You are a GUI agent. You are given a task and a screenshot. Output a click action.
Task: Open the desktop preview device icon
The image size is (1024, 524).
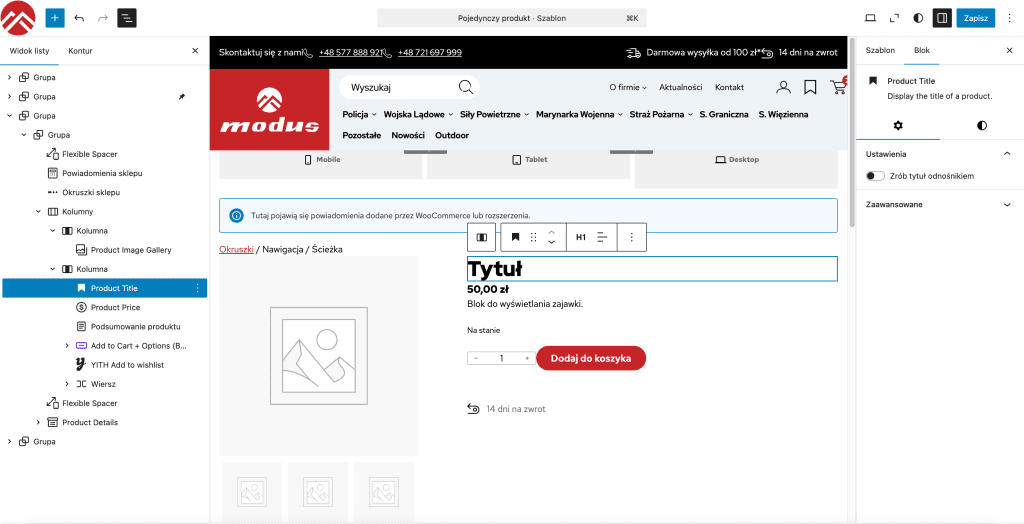870,18
